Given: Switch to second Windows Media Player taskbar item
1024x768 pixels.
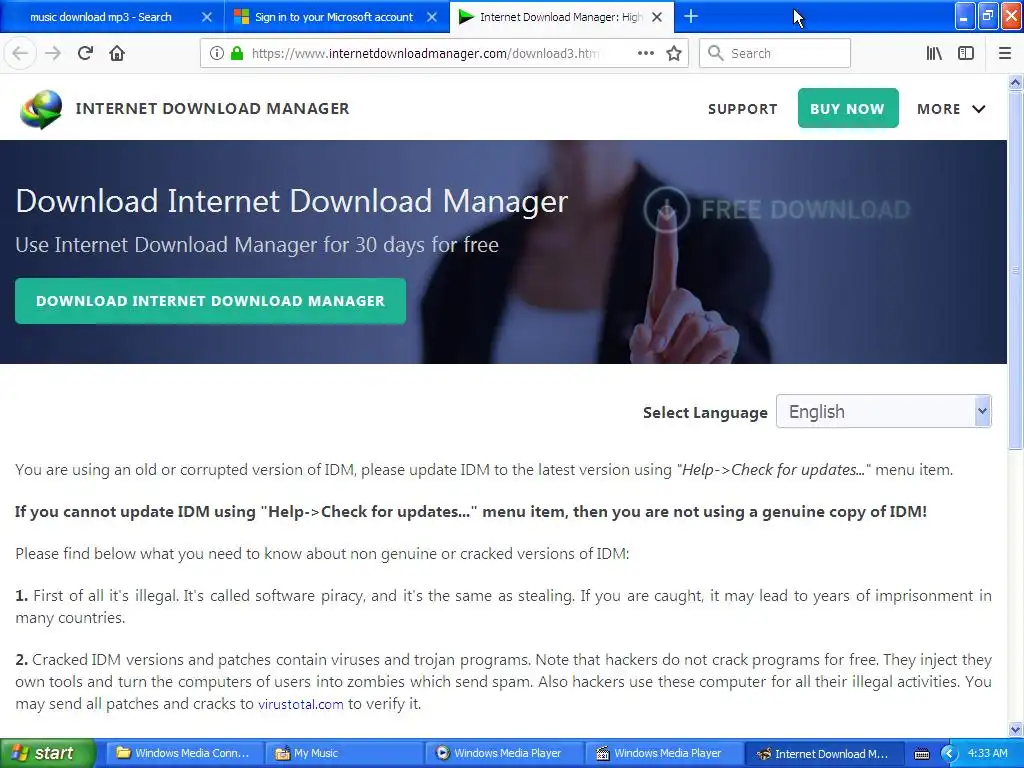Looking at the screenshot, I should 663,753.
